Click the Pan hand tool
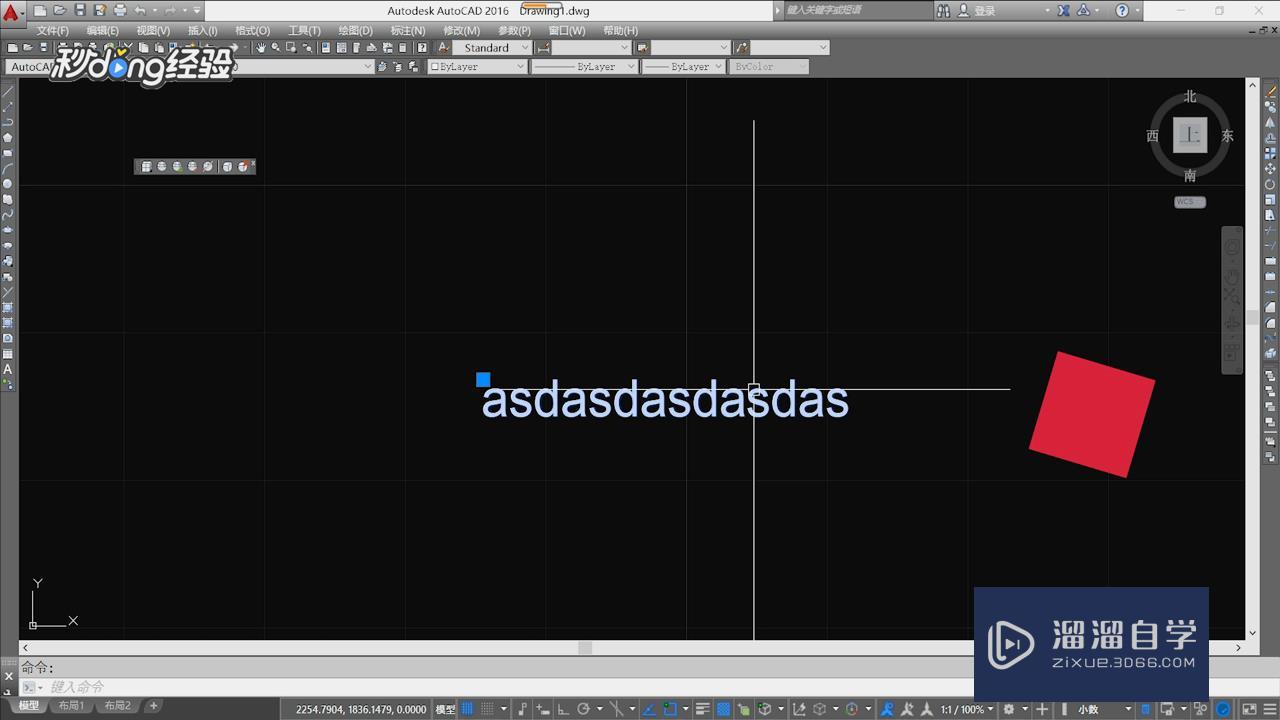 click(261, 48)
